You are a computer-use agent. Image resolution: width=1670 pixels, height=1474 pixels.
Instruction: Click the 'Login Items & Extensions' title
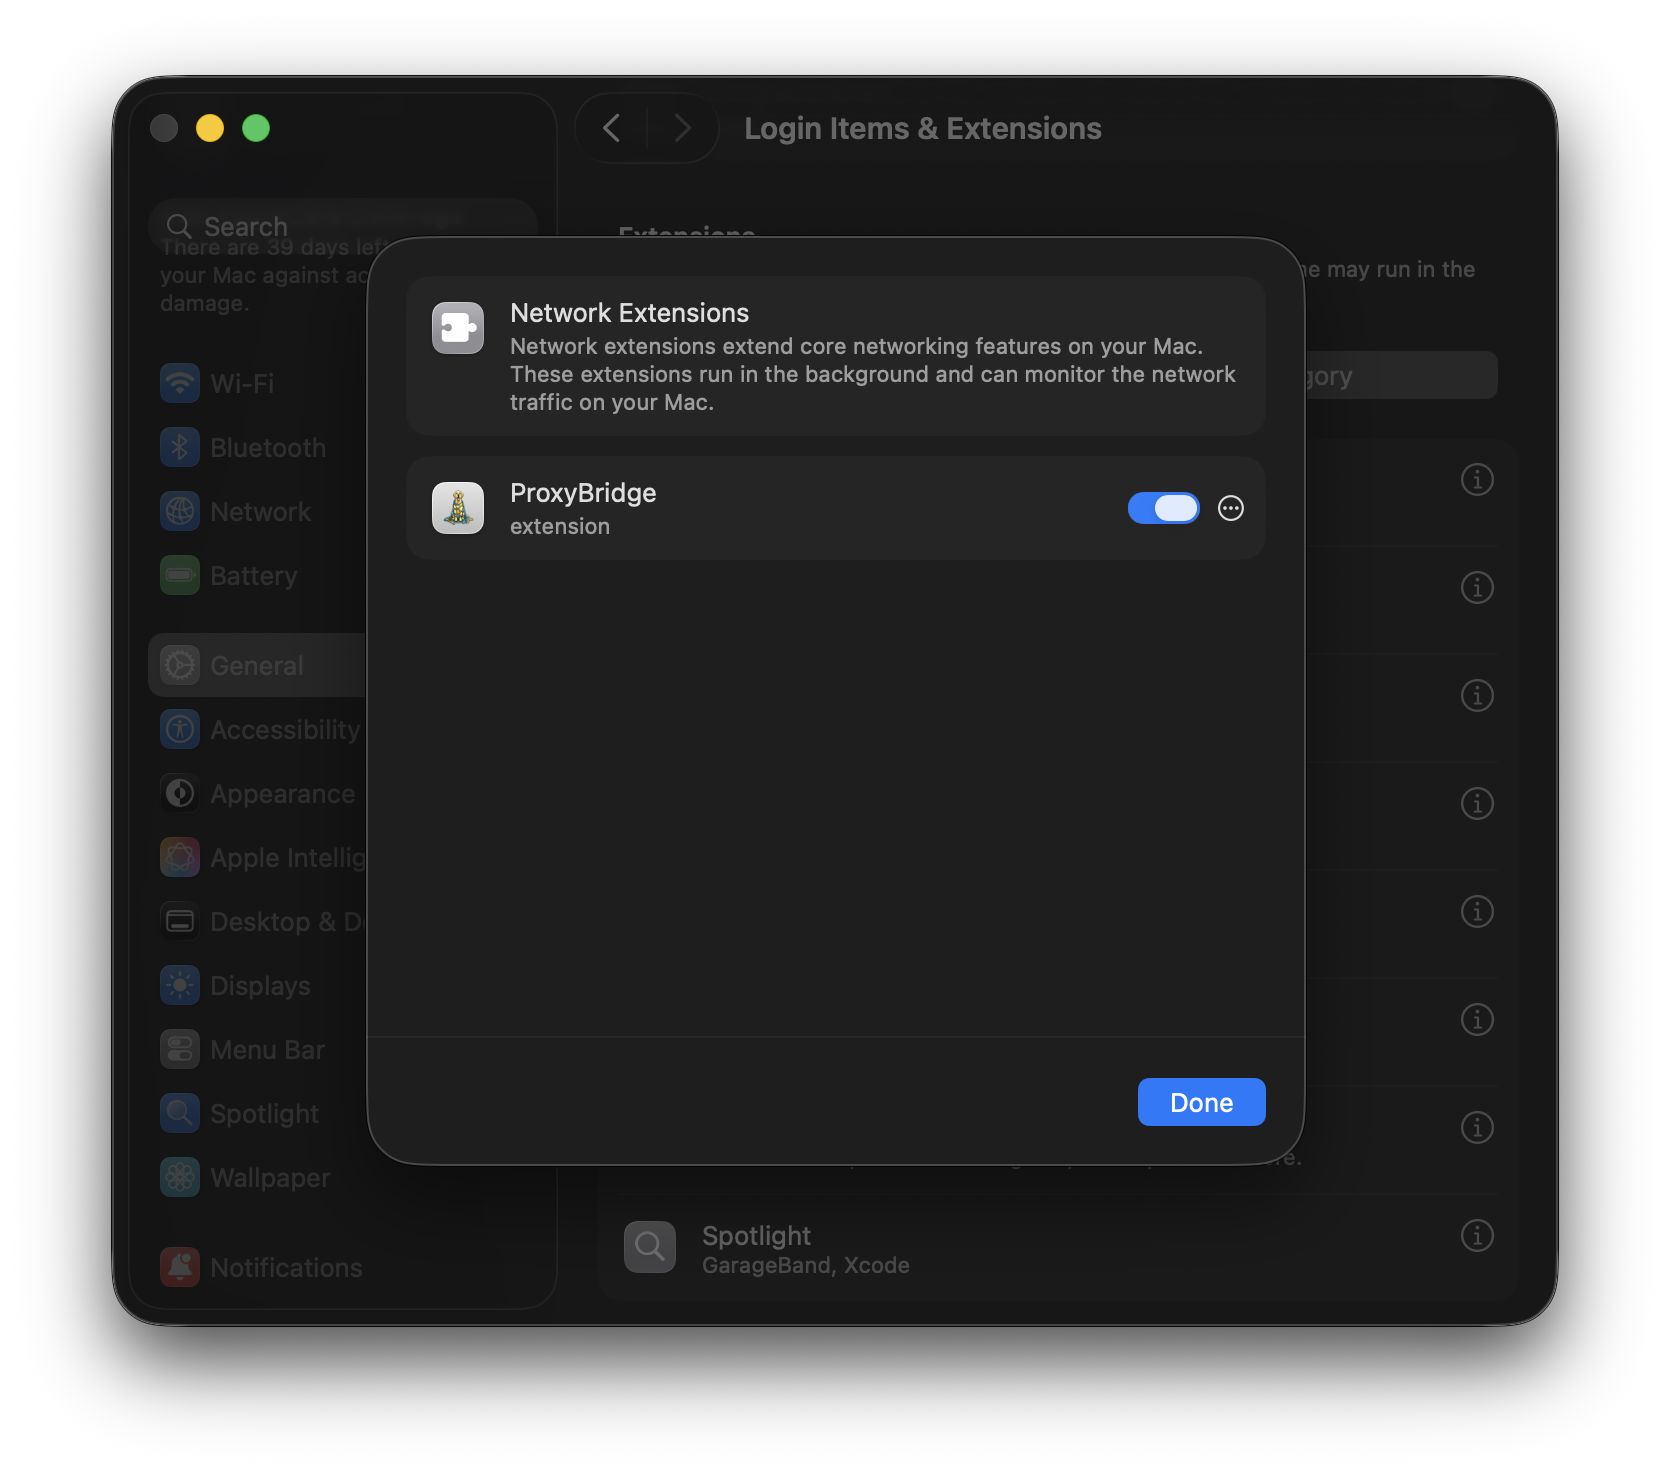923,128
